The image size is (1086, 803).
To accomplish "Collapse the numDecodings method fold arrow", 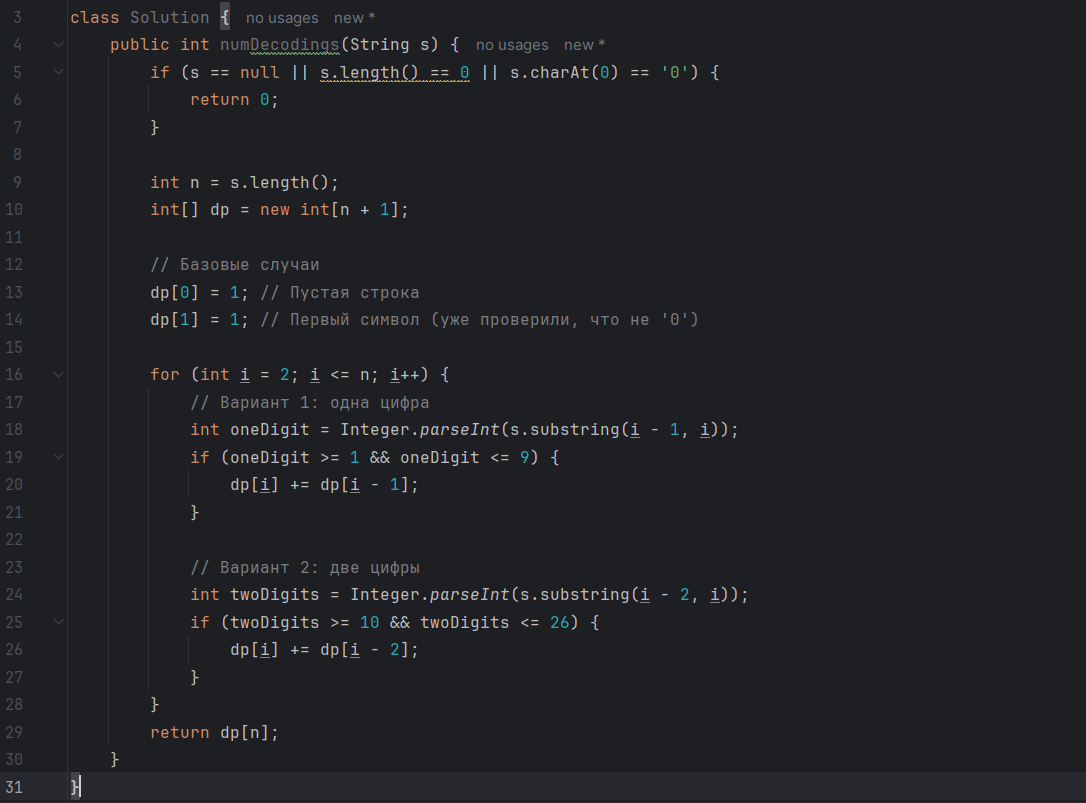I will click(x=59, y=45).
